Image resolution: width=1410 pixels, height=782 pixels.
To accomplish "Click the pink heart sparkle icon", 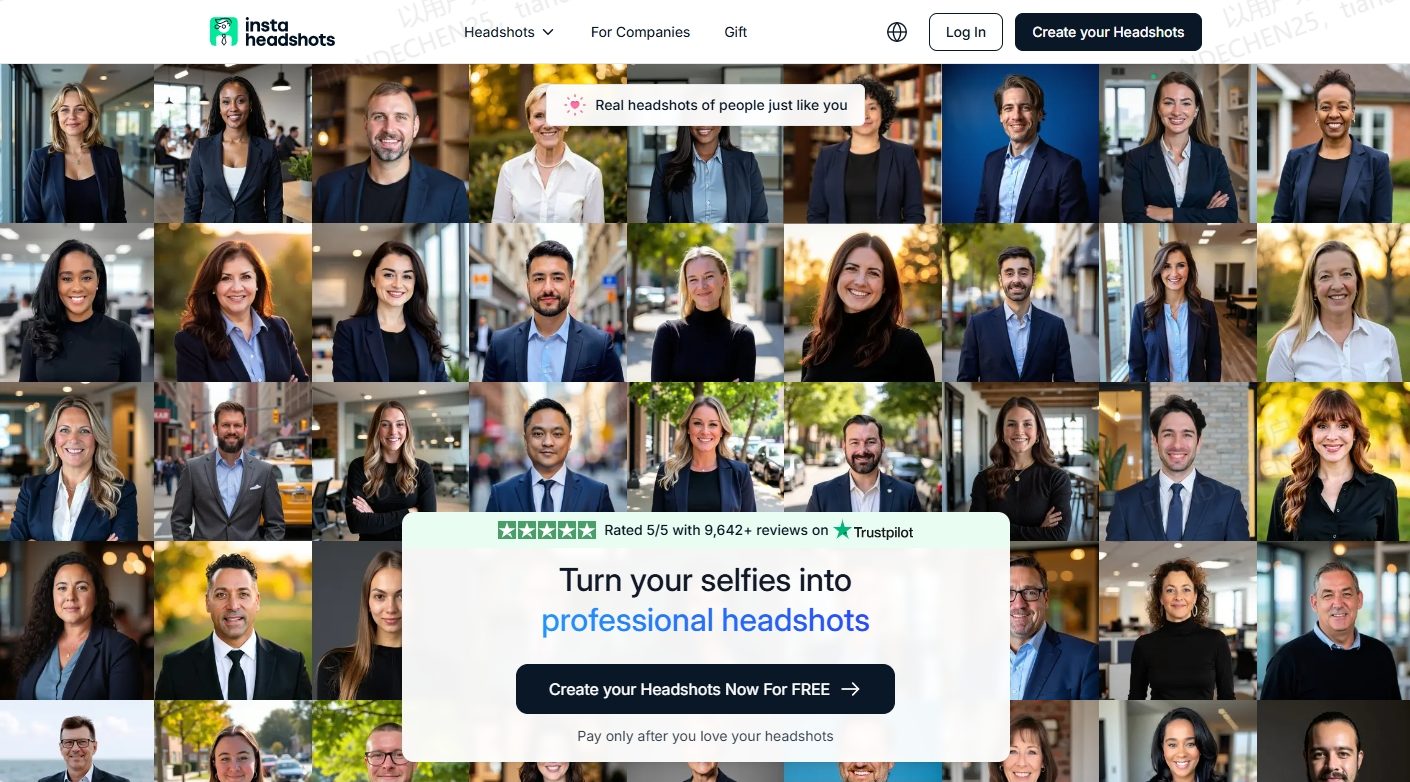I will point(574,105).
